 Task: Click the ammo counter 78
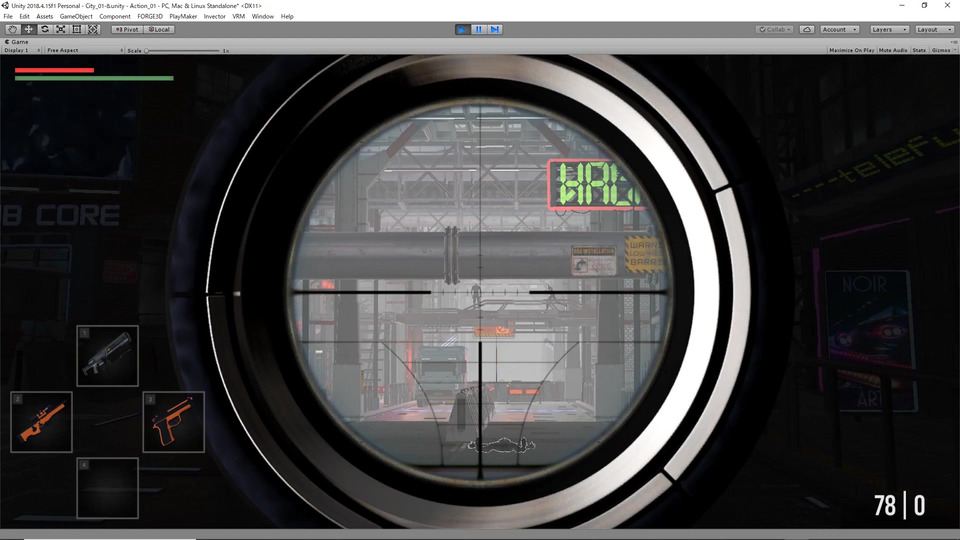coord(885,506)
